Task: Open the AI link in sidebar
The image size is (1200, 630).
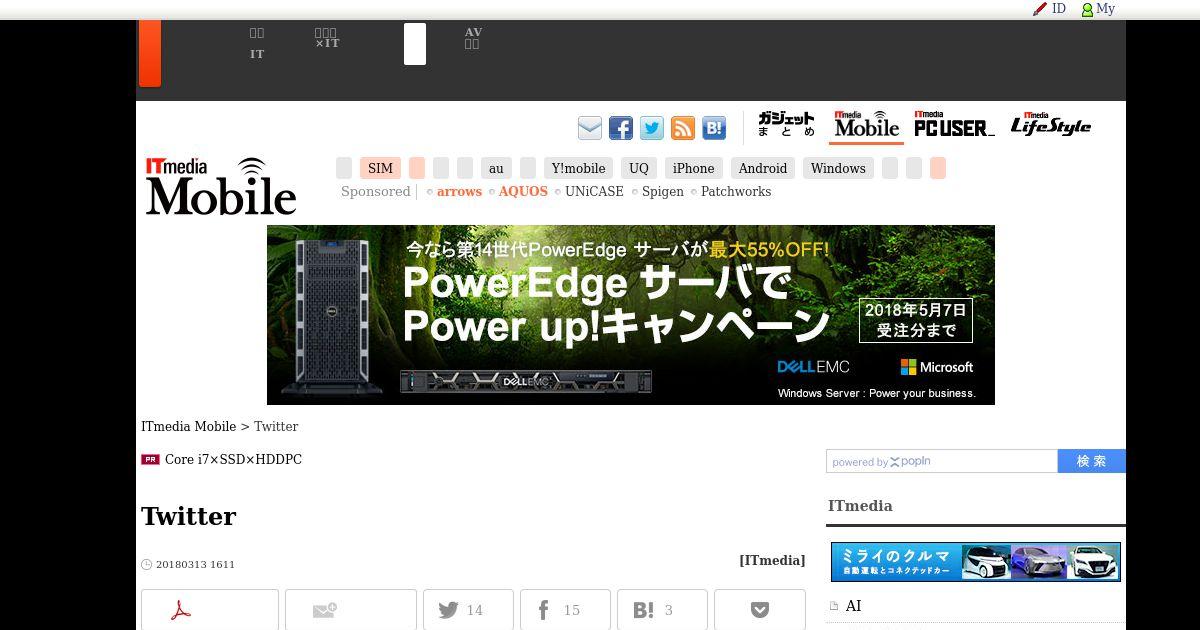Action: 853,606
